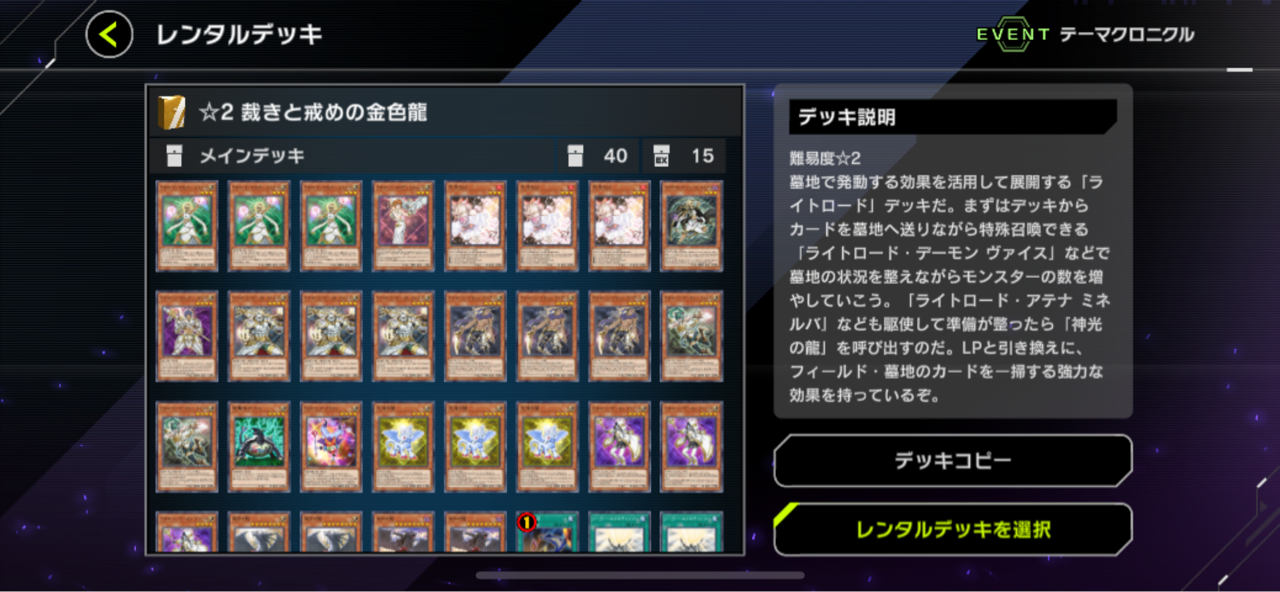Image resolution: width=1280 pixels, height=592 pixels.
Task: Tap the red limited-1 badge on card
Action: pyautogui.click(x=527, y=521)
